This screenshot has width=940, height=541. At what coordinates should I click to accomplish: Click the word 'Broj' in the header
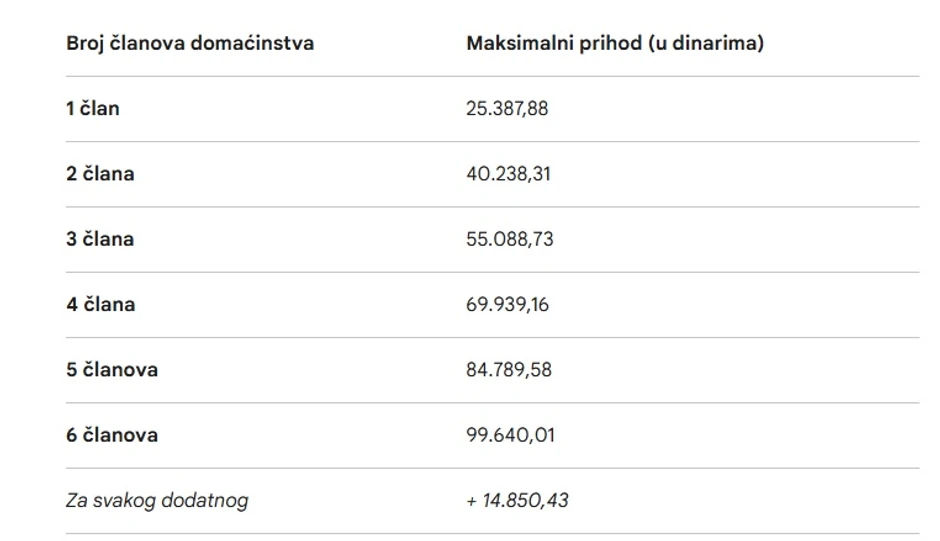pos(86,44)
